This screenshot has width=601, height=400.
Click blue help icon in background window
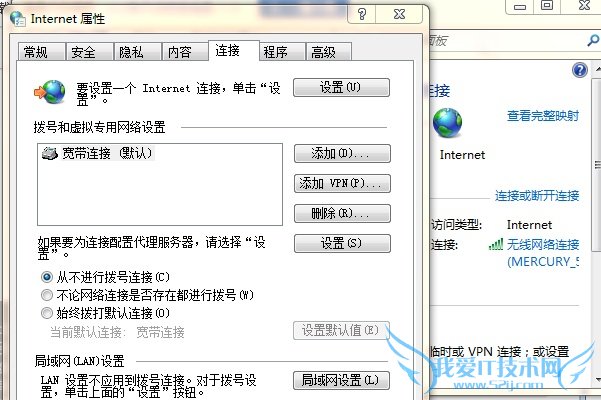(580, 70)
